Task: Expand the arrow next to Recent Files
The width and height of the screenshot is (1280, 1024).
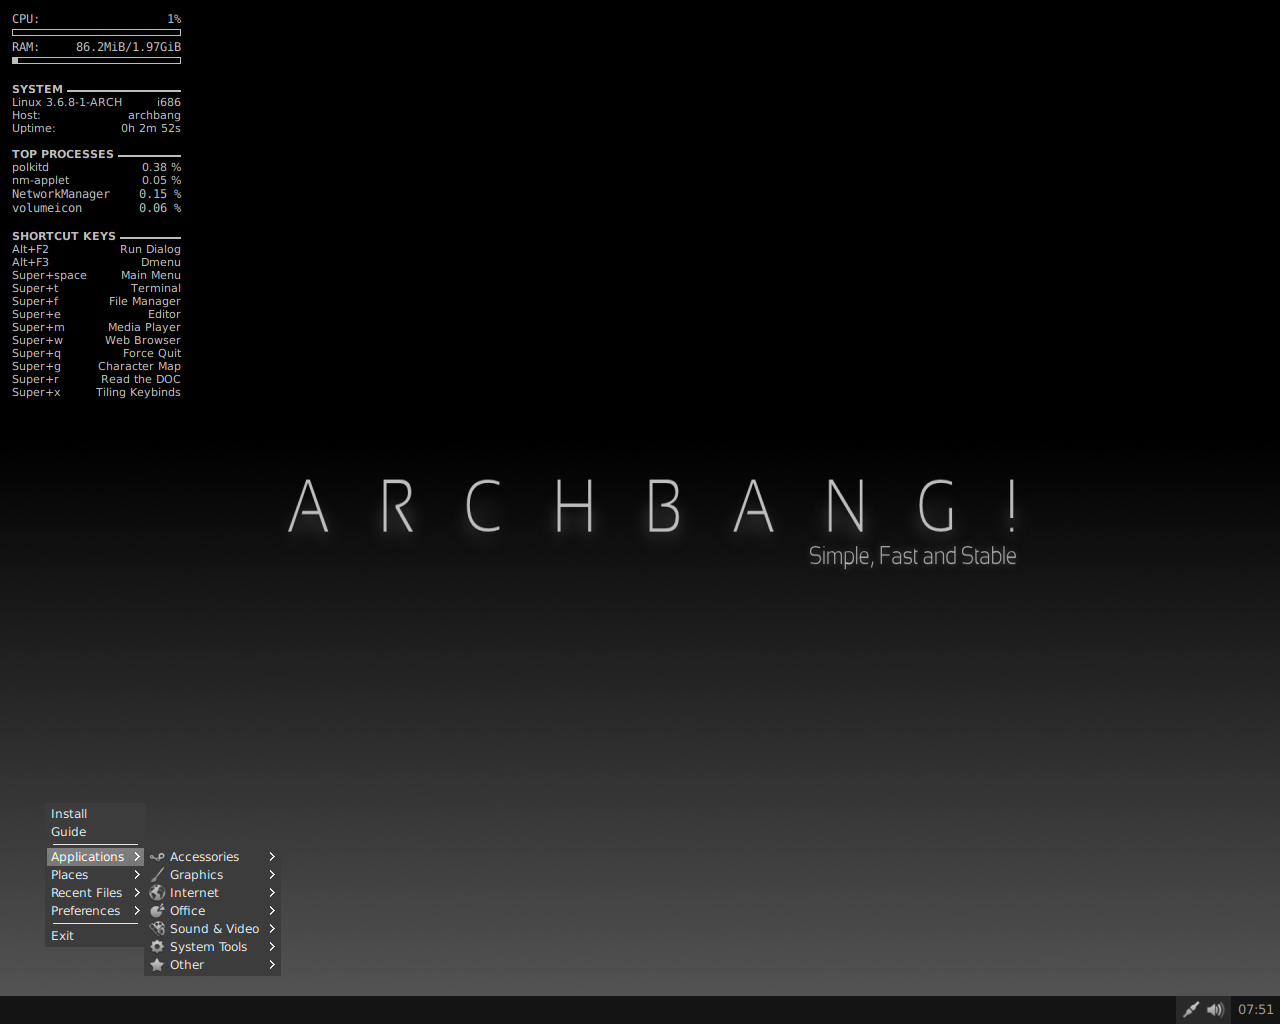Action: [137, 893]
